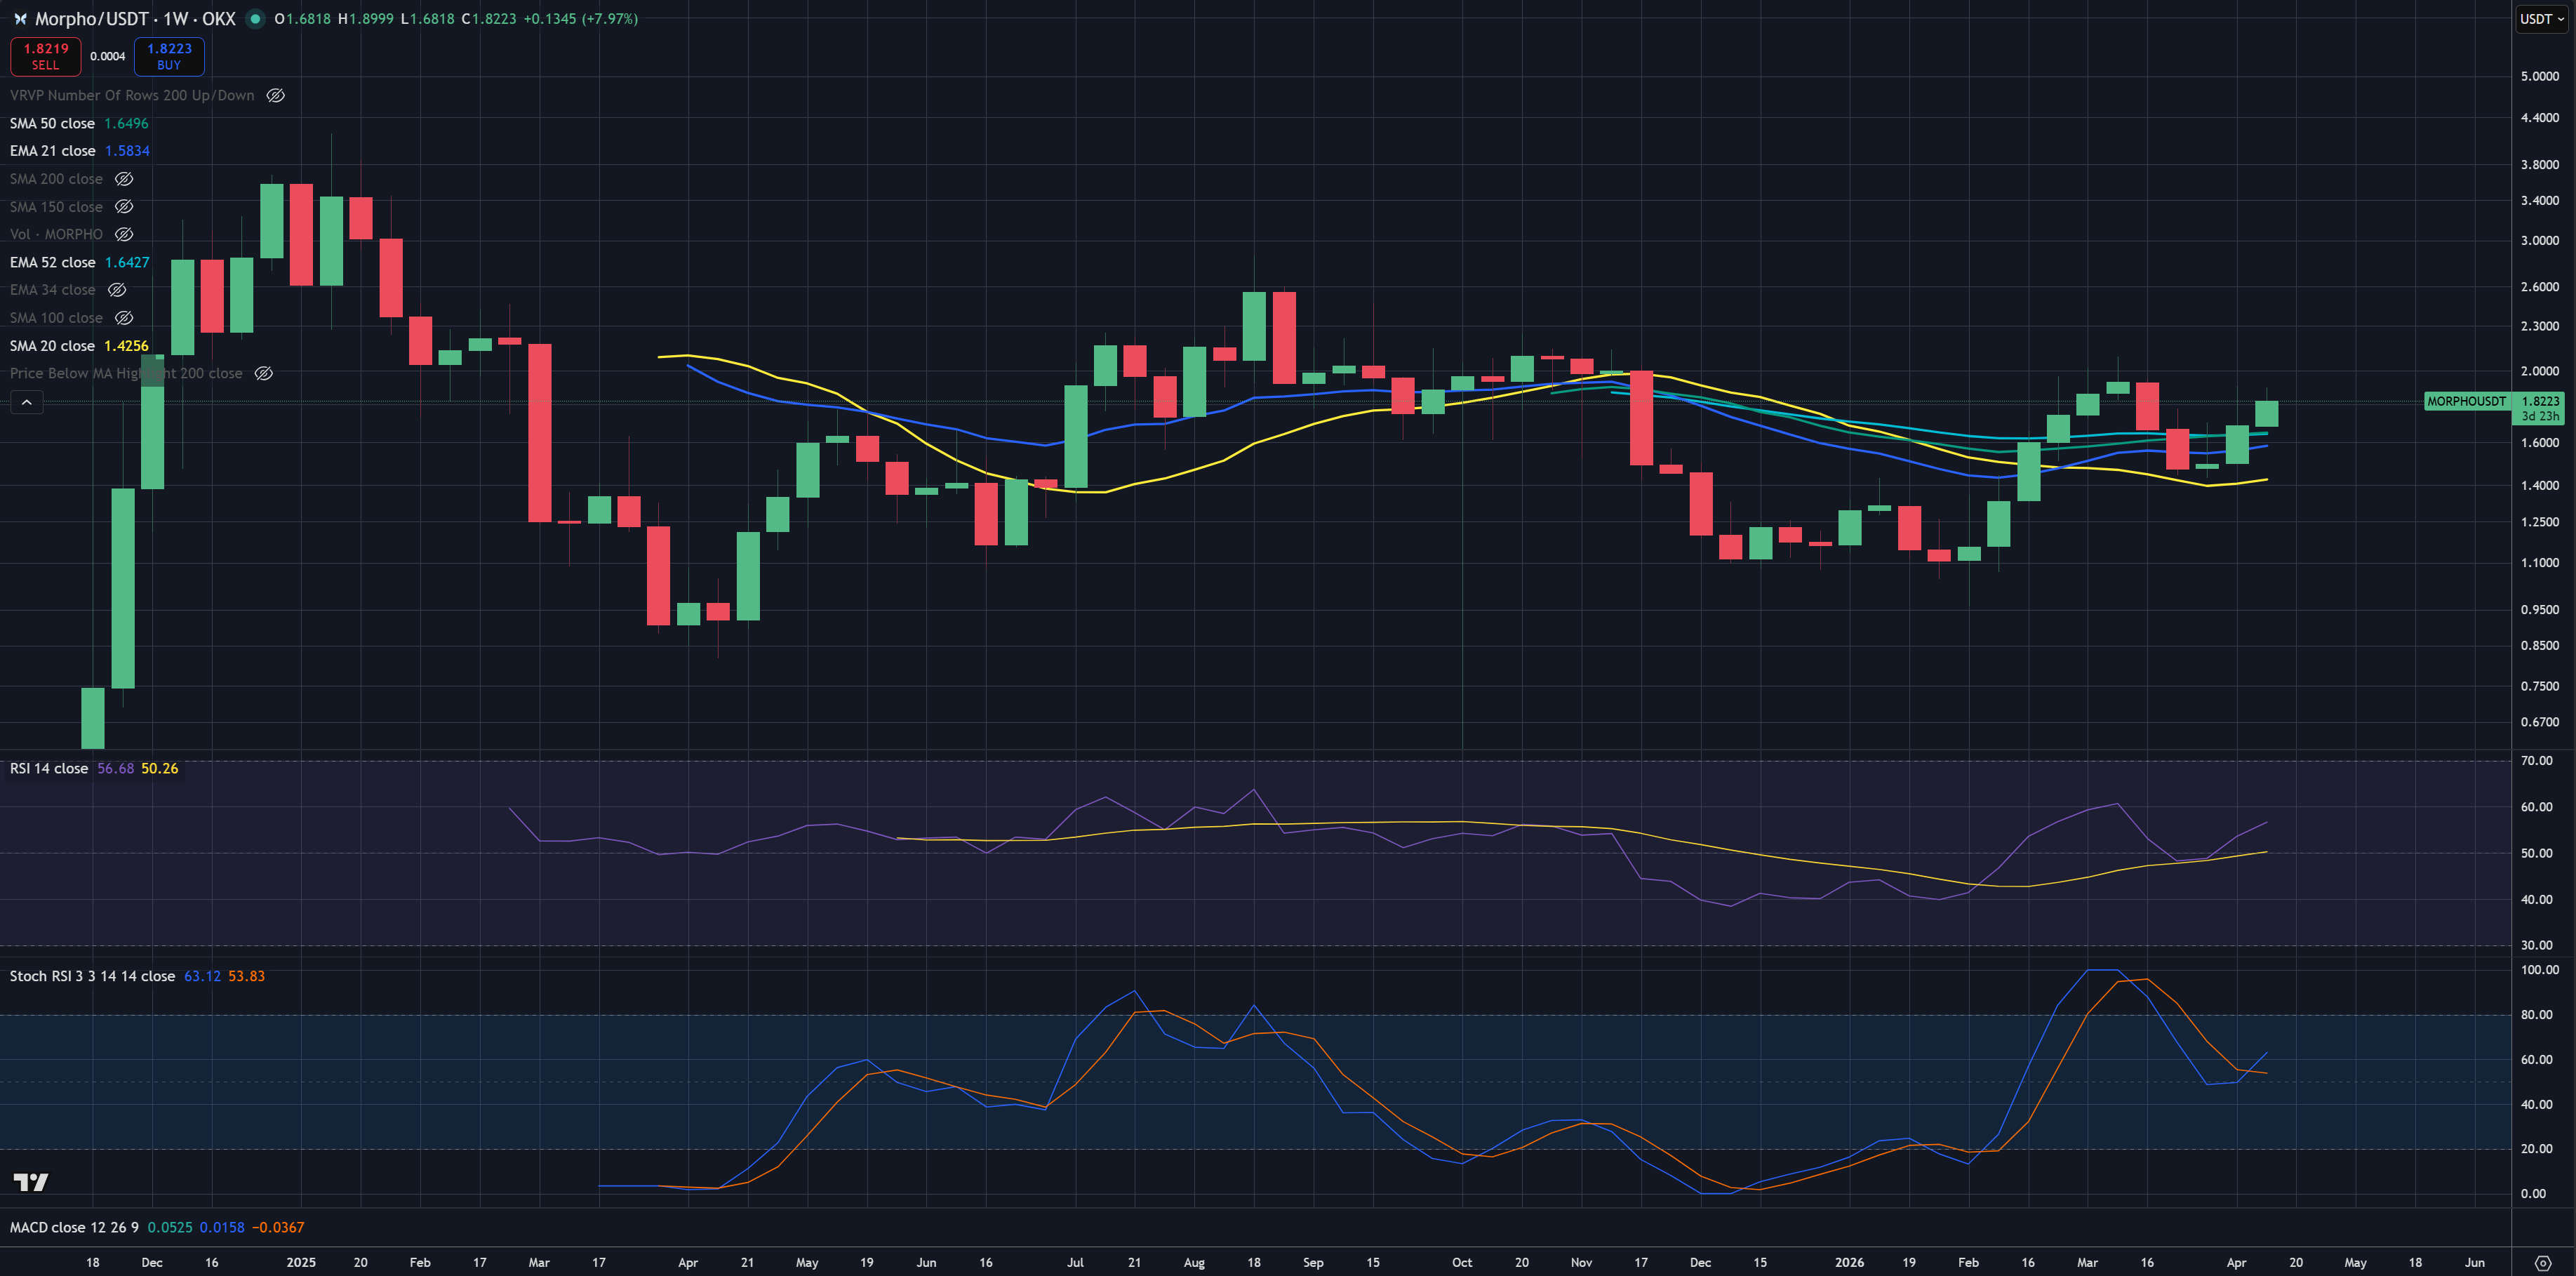This screenshot has width=2576, height=1276.
Task: Click the SMA 50 value 1.6496
Action: [x=126, y=123]
